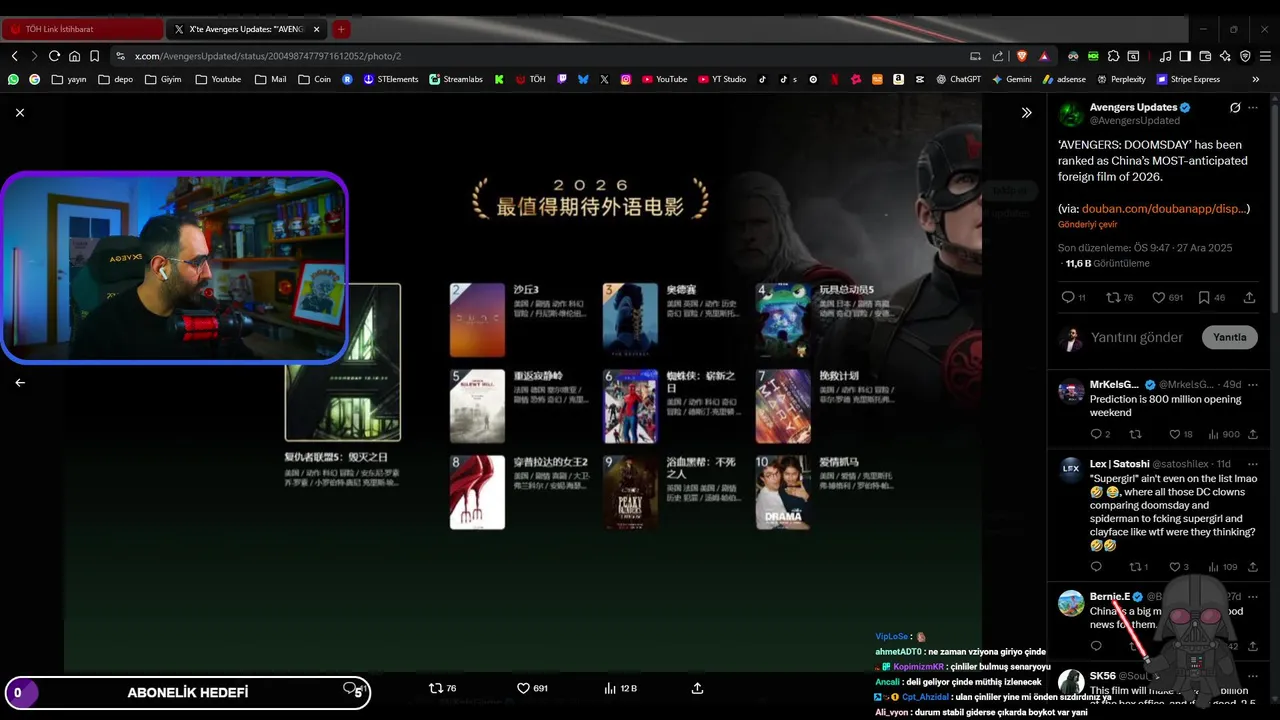Viewport: 1280px width, 720px height.
Task: Open the yayın bookmarks folder
Action: point(69,79)
